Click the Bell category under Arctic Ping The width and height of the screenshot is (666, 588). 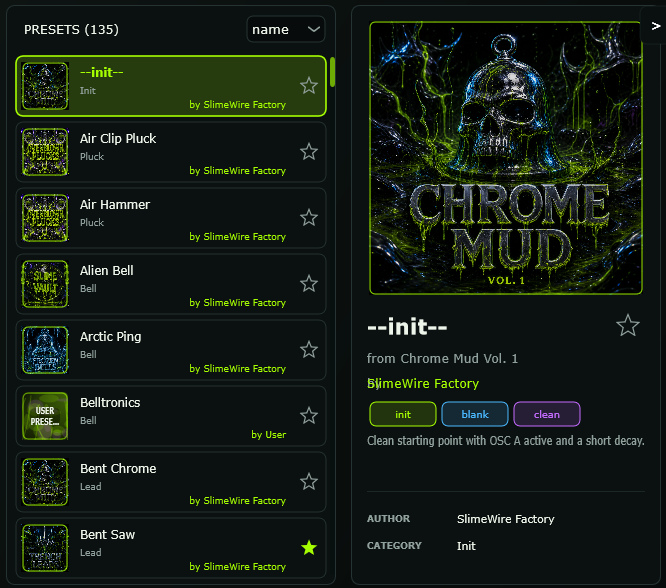coord(88,354)
